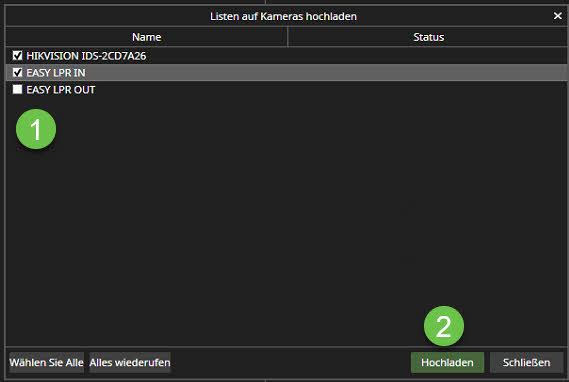The height and width of the screenshot is (382, 569).
Task: Uncheck the HIKVISION IDS-2CD7A26 checkbox
Action: (17, 56)
